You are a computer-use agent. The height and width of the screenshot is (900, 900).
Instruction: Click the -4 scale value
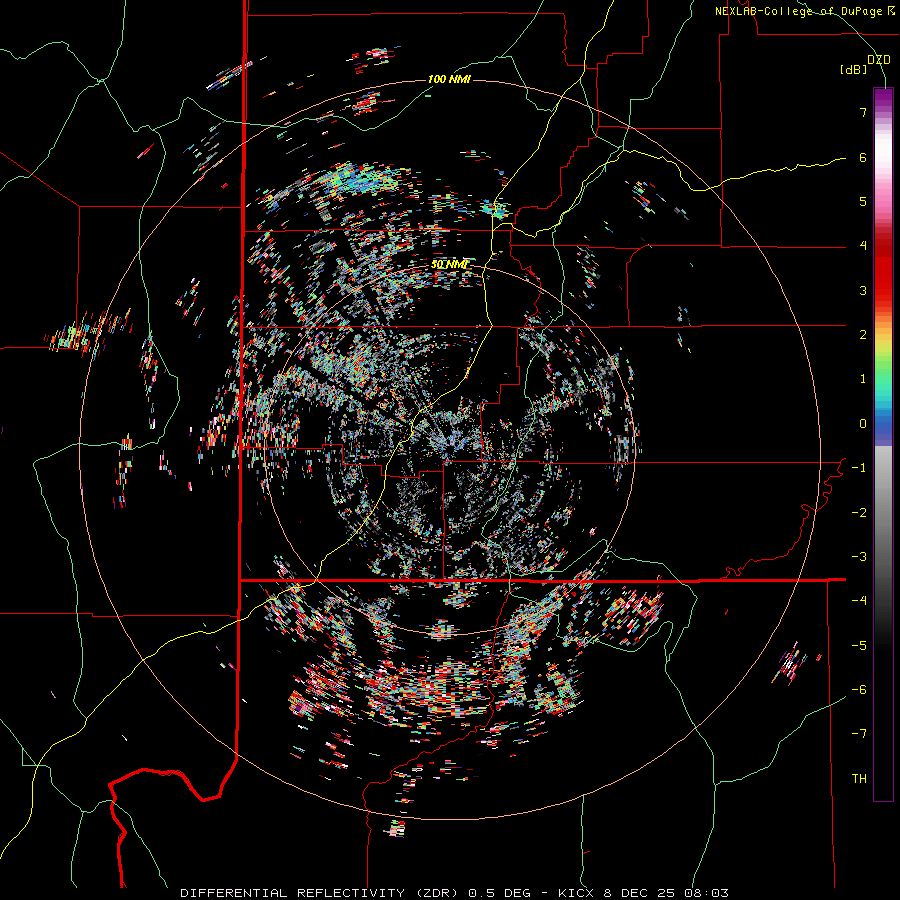pyautogui.click(x=859, y=600)
